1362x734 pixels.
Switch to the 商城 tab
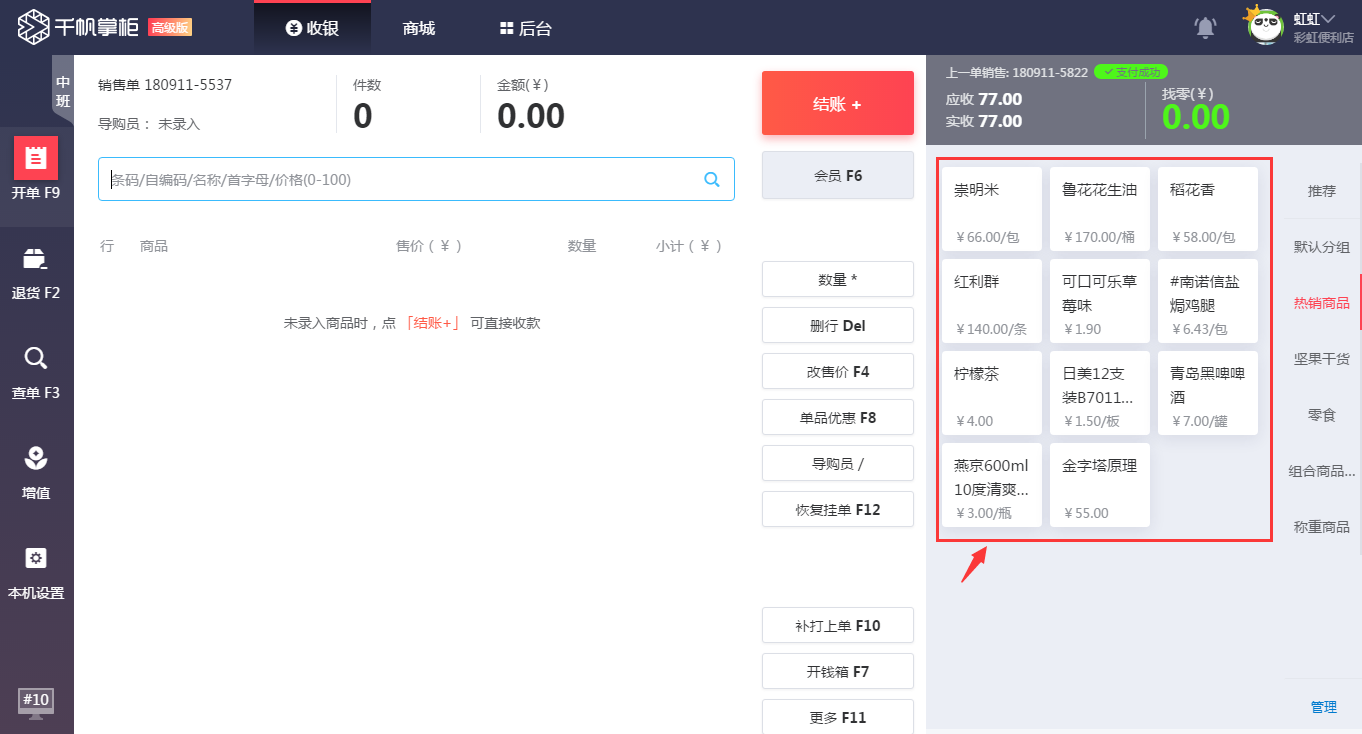point(417,27)
